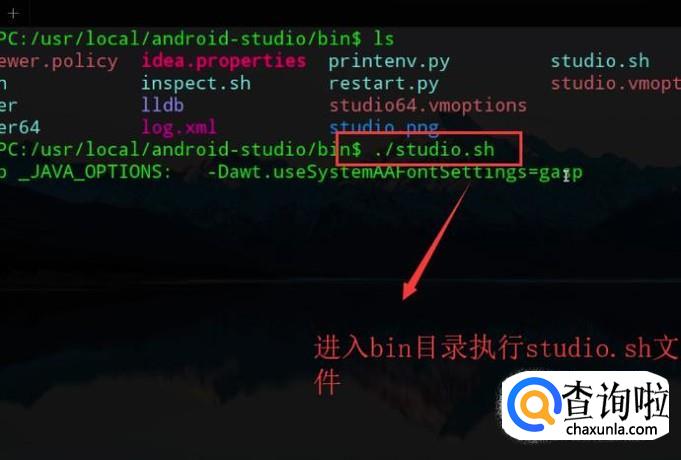The width and height of the screenshot is (681, 460).
Task: Click the studio.png file entry
Action: (384, 126)
